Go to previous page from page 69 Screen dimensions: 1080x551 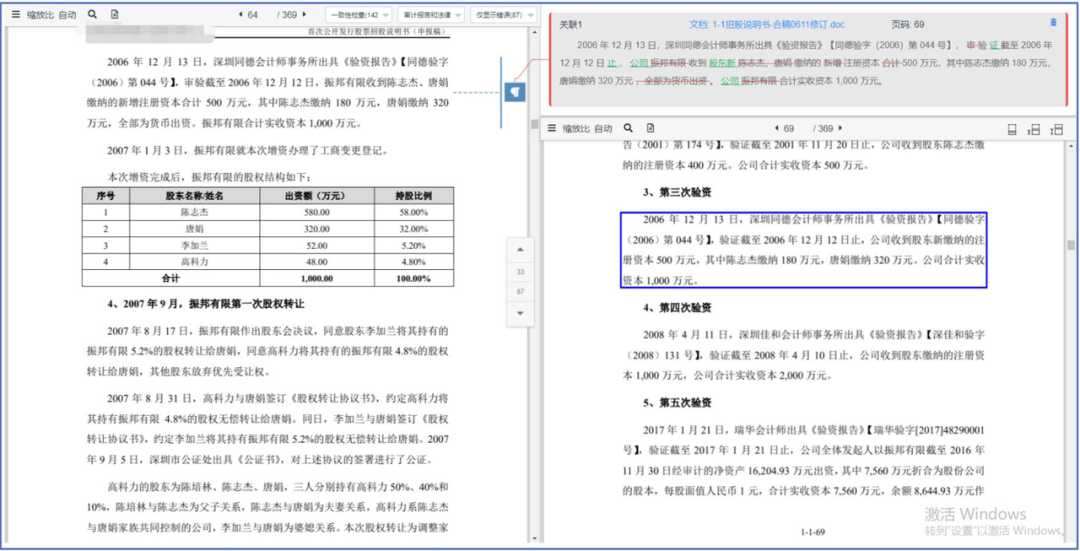776,128
